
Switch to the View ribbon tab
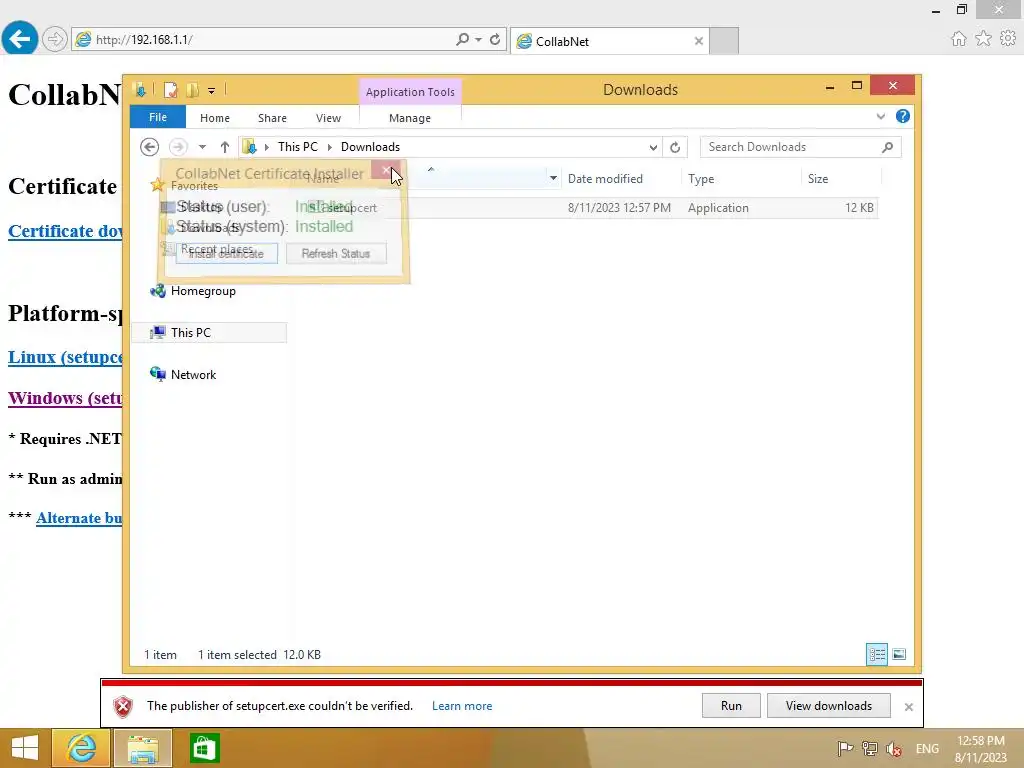point(328,118)
